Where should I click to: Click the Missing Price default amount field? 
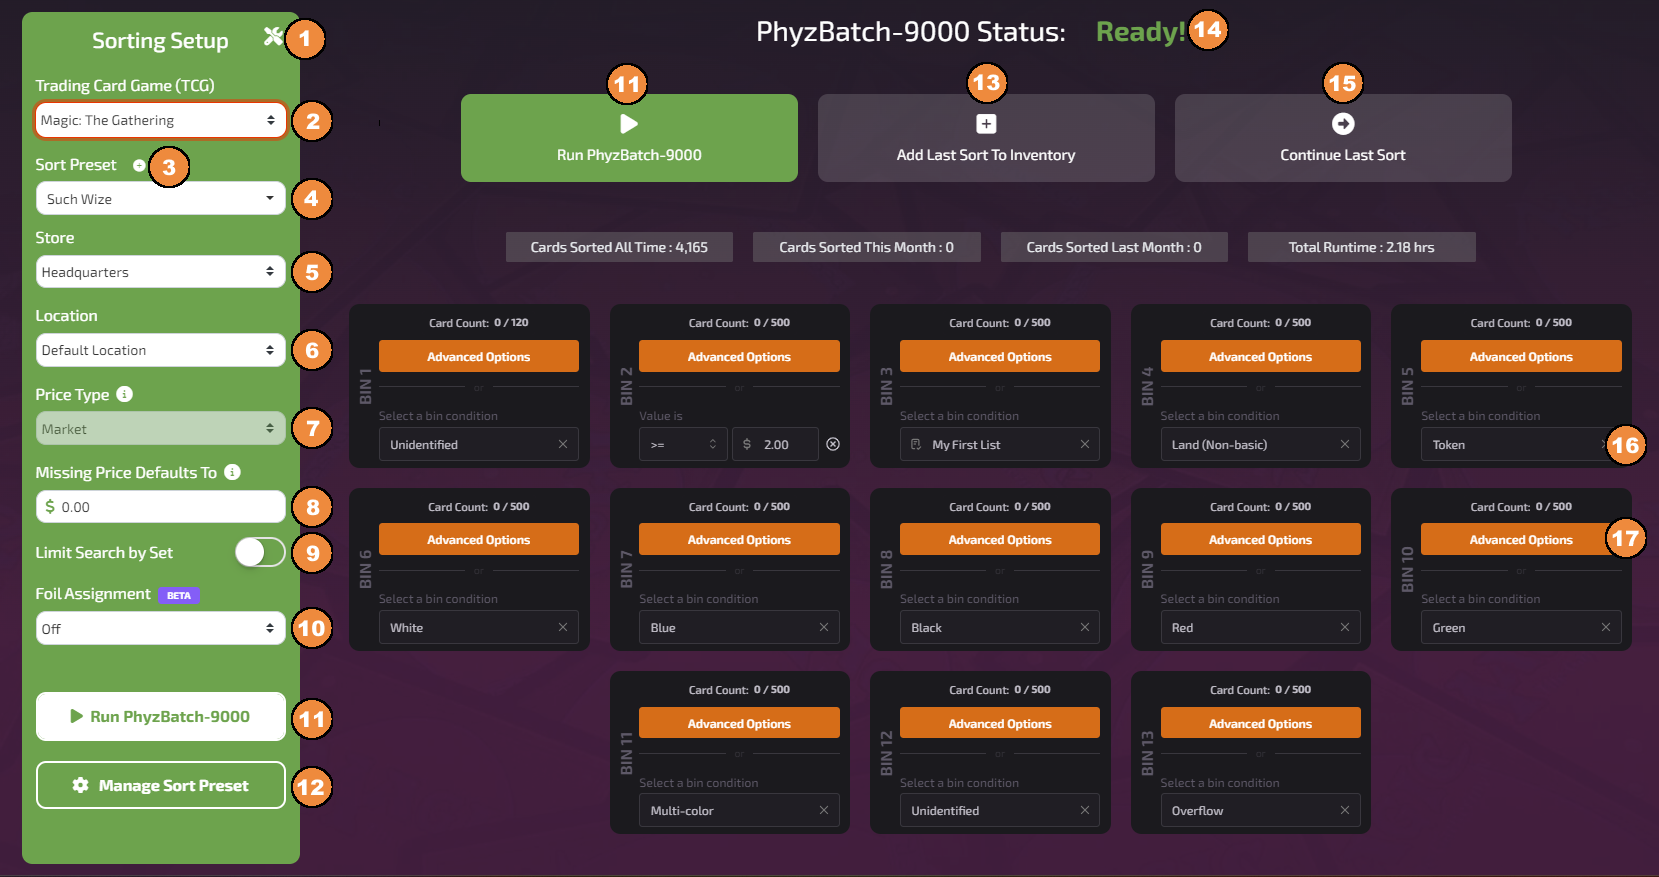[165, 507]
